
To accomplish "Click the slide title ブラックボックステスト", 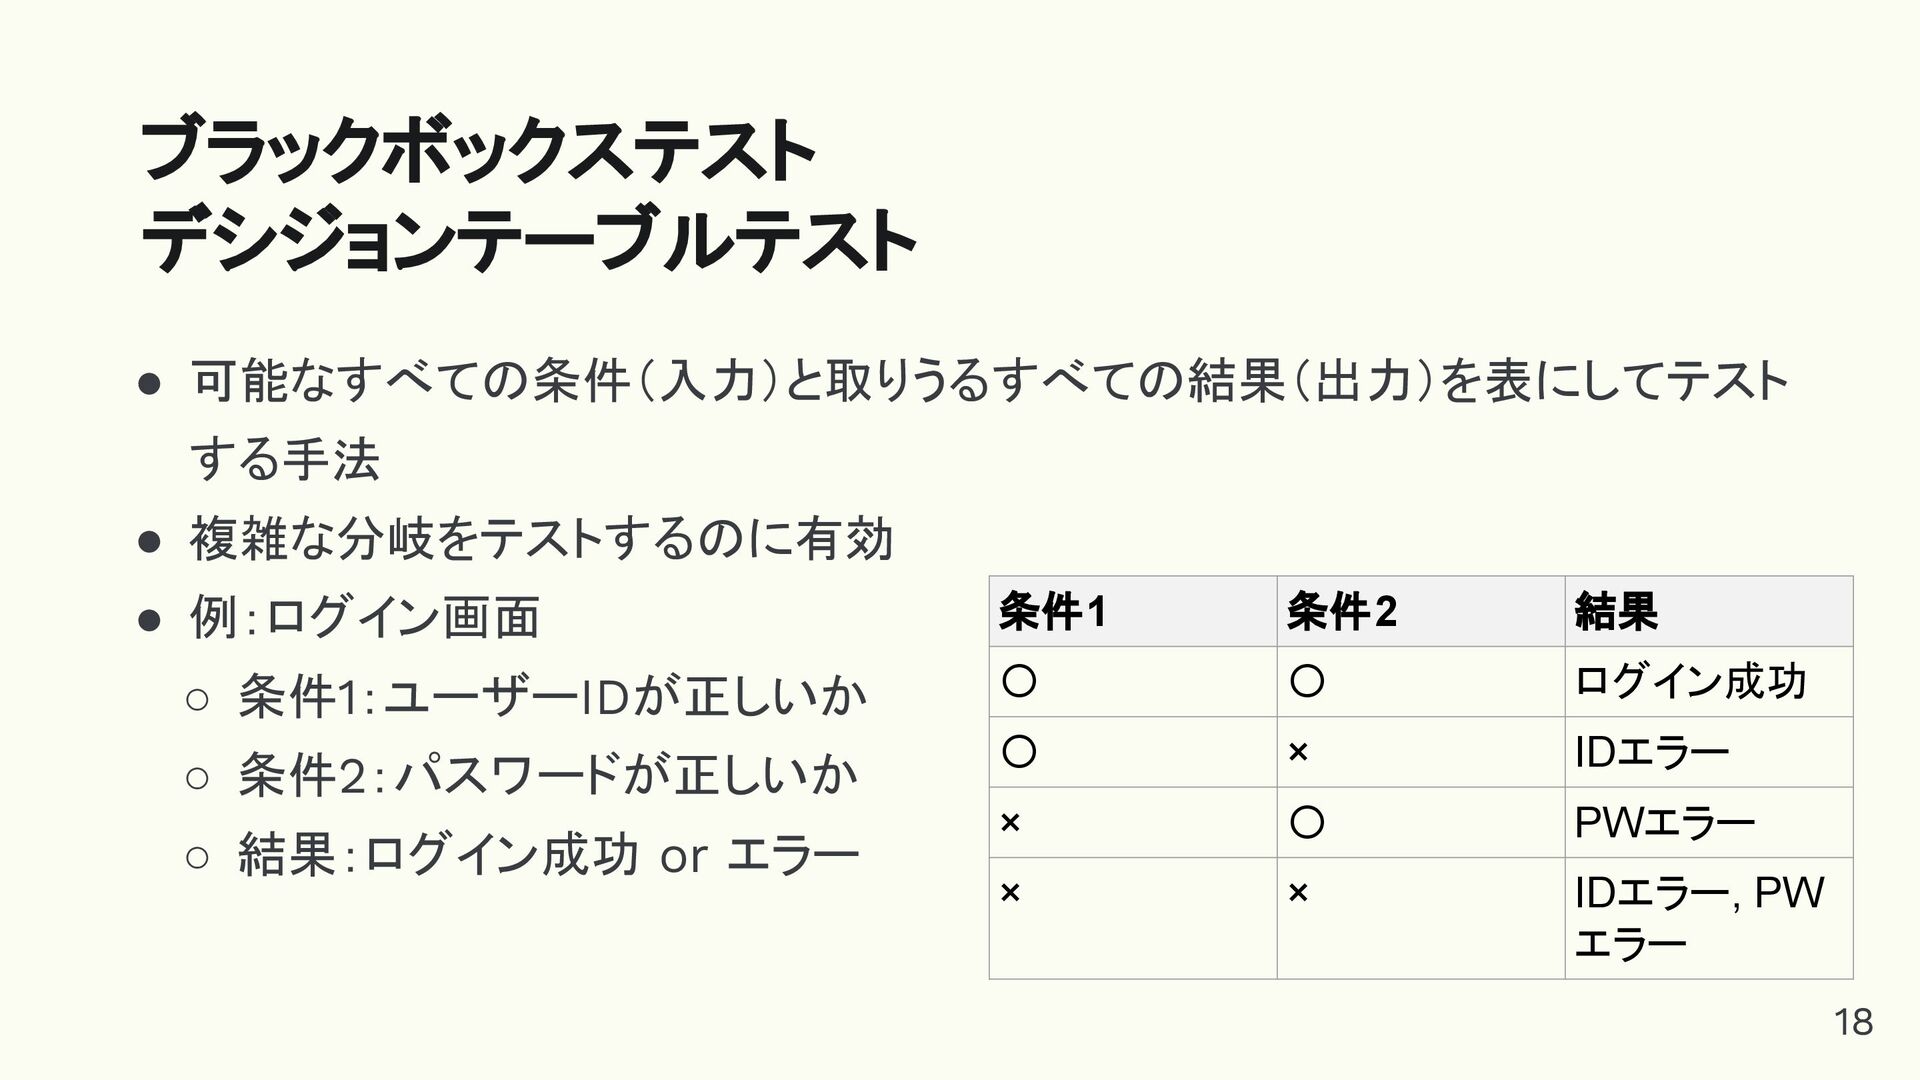I will tap(478, 152).
